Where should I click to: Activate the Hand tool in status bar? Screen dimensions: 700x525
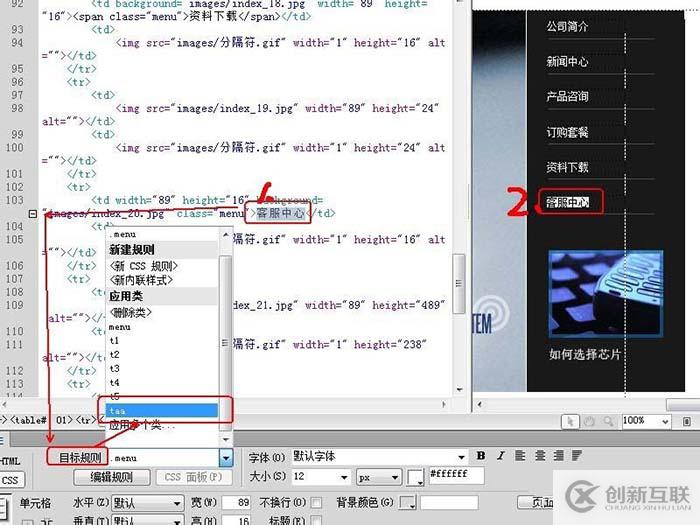(589, 421)
